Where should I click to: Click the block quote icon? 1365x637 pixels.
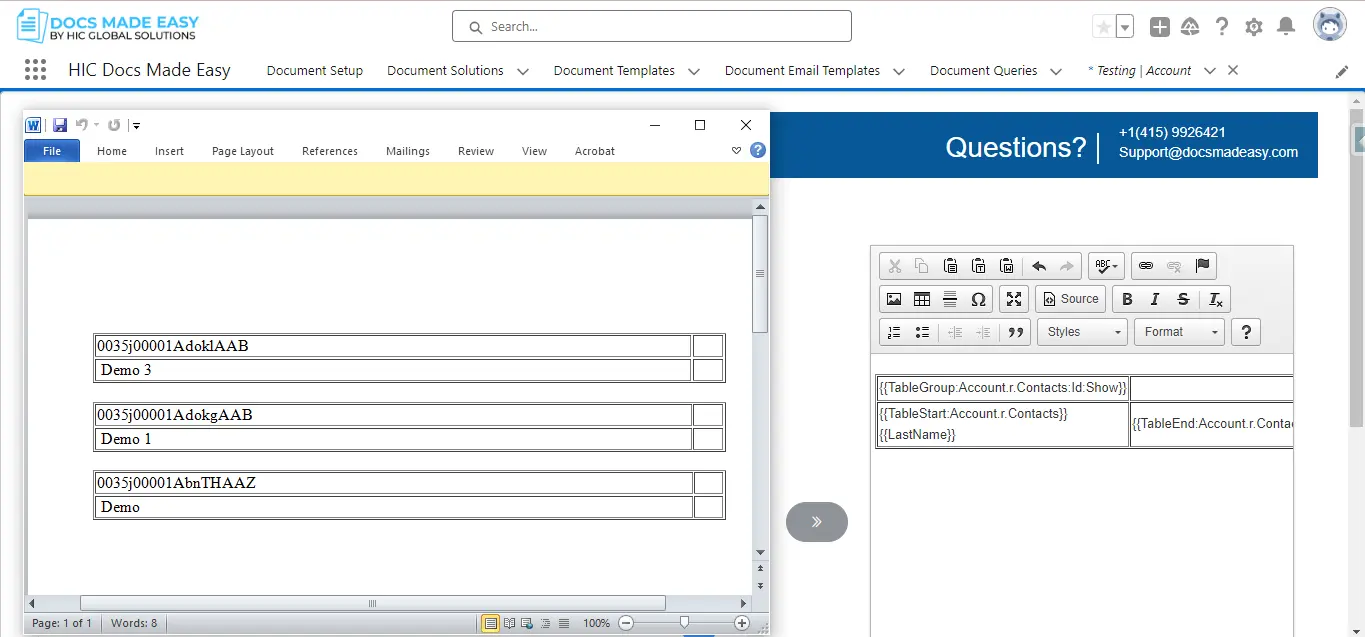[x=1016, y=332]
